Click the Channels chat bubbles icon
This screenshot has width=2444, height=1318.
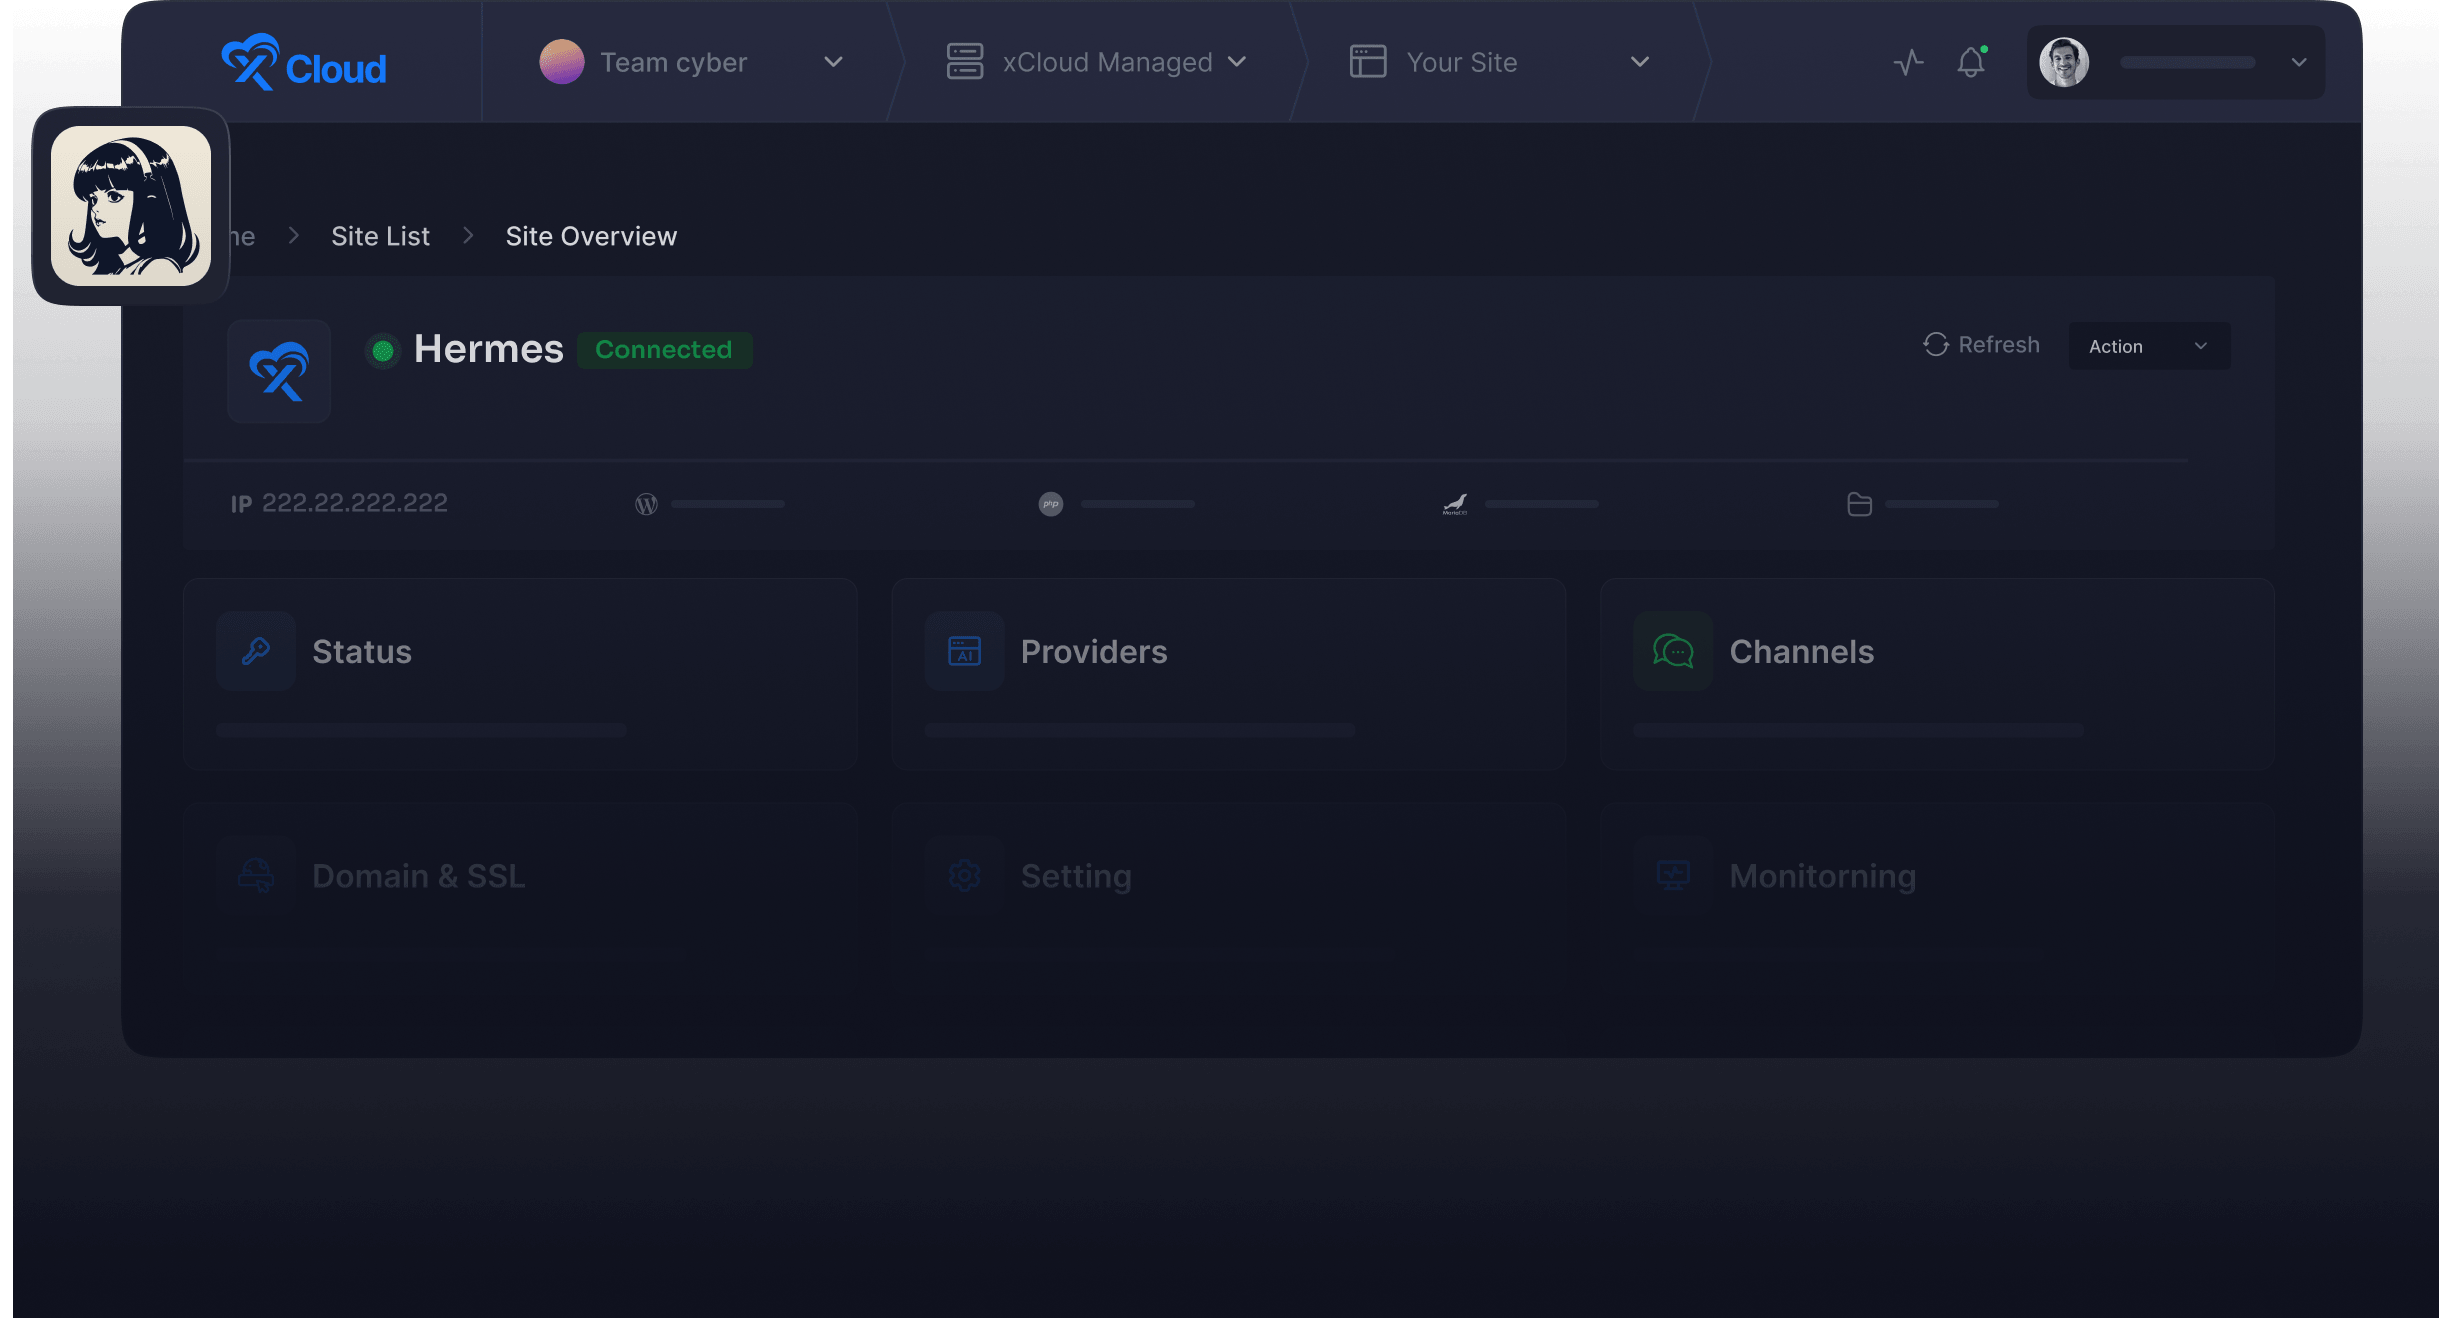point(1673,651)
